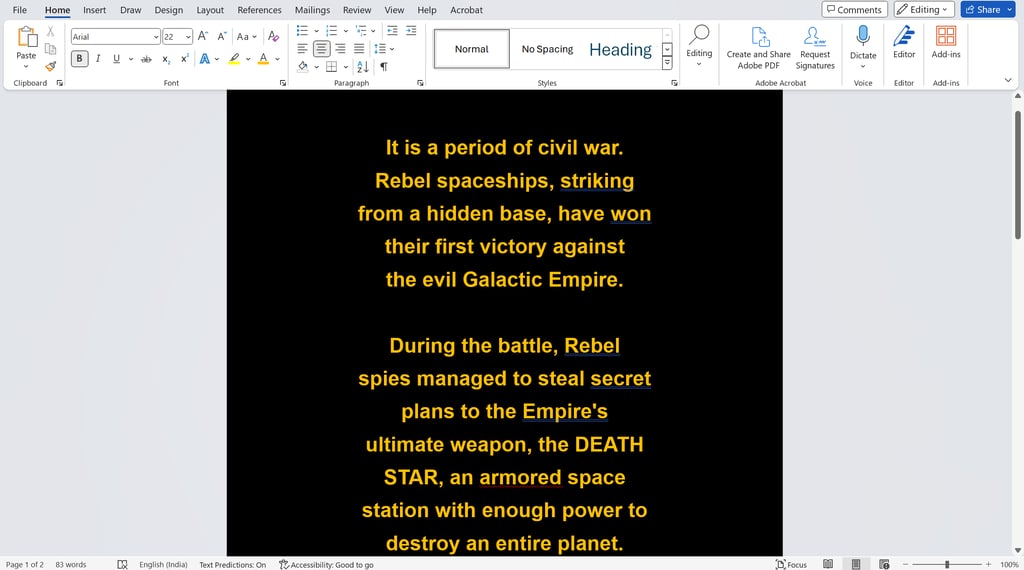Toggle Italic formatting
1024x570 pixels.
98,59
